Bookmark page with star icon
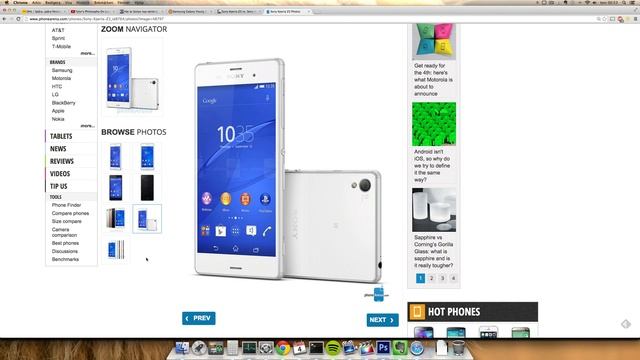 pyautogui.click(x=604, y=19)
